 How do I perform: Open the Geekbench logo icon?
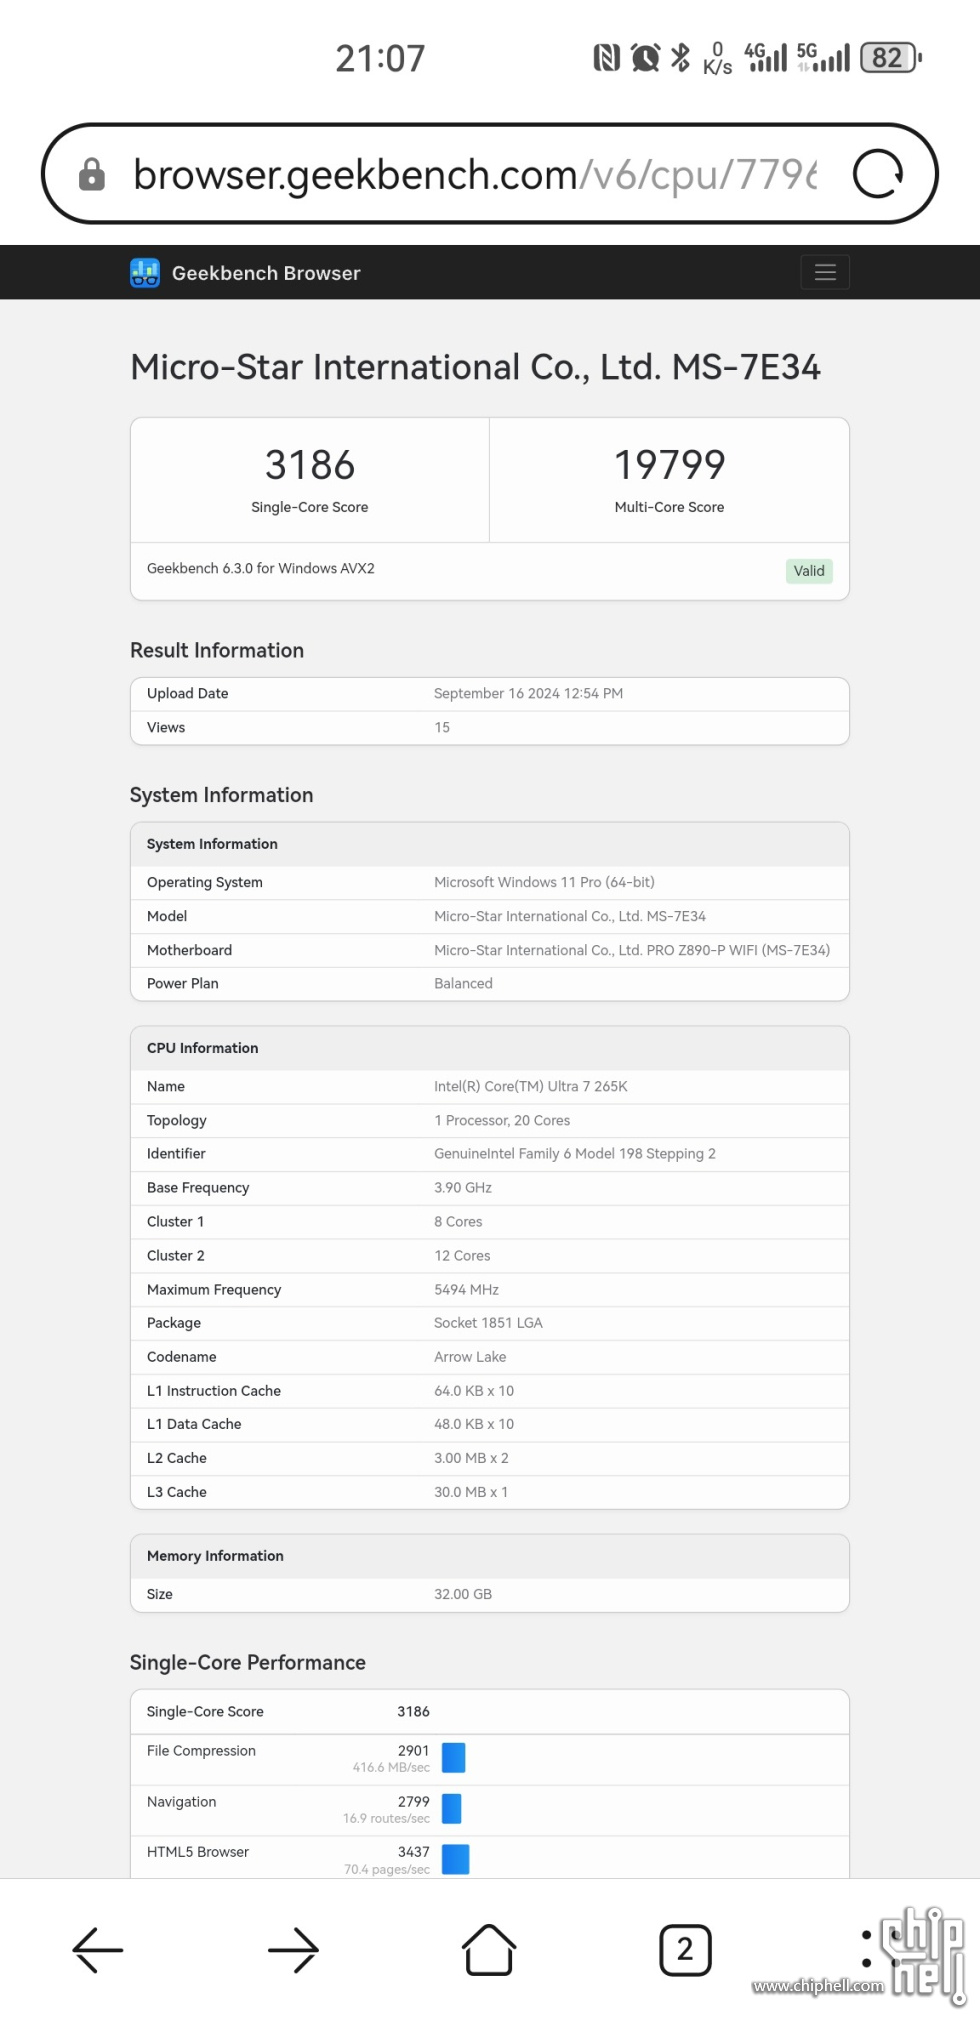coord(145,272)
